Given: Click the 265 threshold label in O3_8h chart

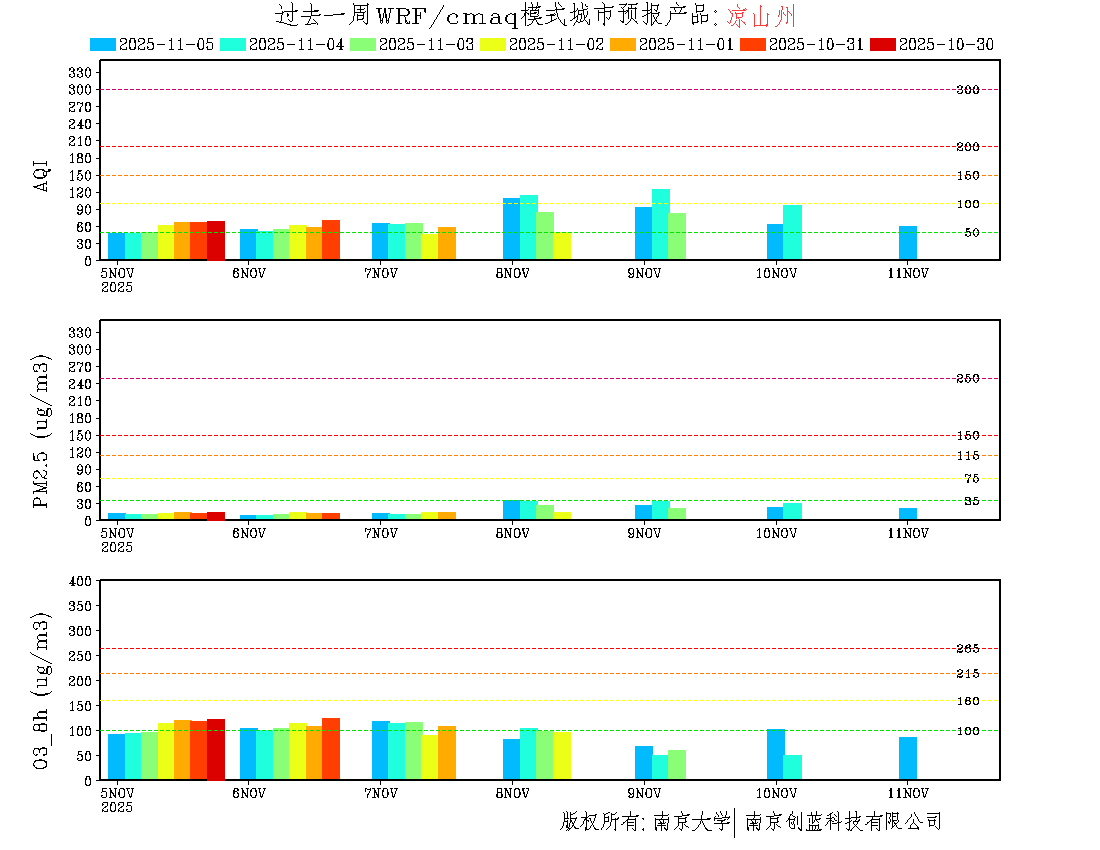Looking at the screenshot, I should 967,649.
